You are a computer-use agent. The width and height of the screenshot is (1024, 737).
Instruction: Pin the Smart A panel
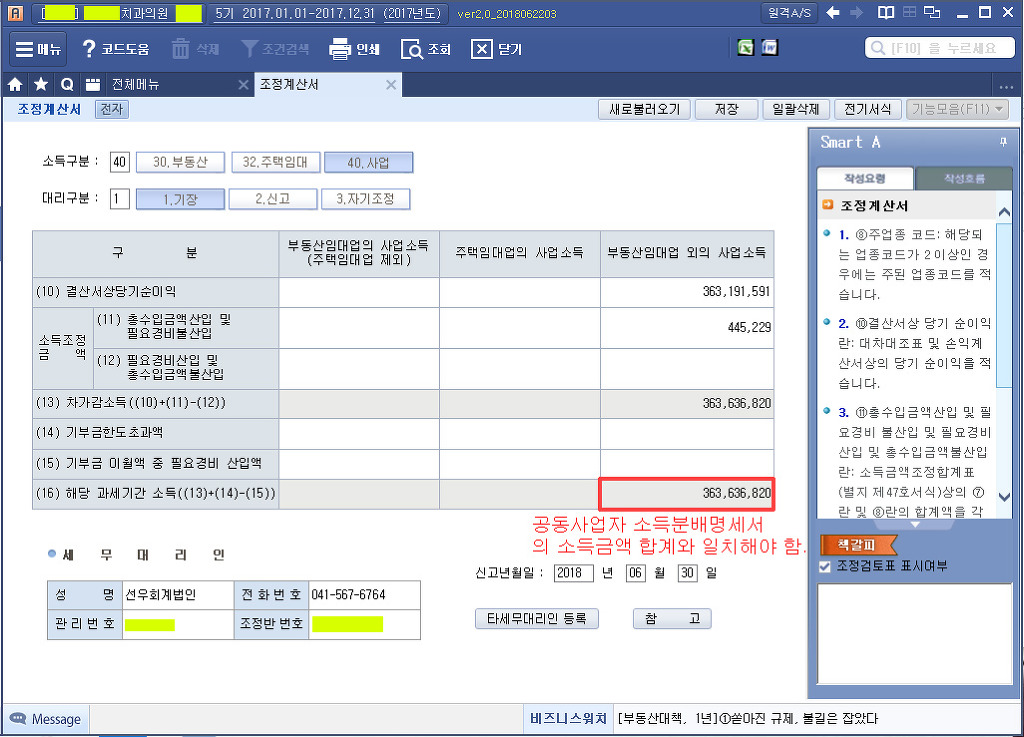click(1003, 142)
